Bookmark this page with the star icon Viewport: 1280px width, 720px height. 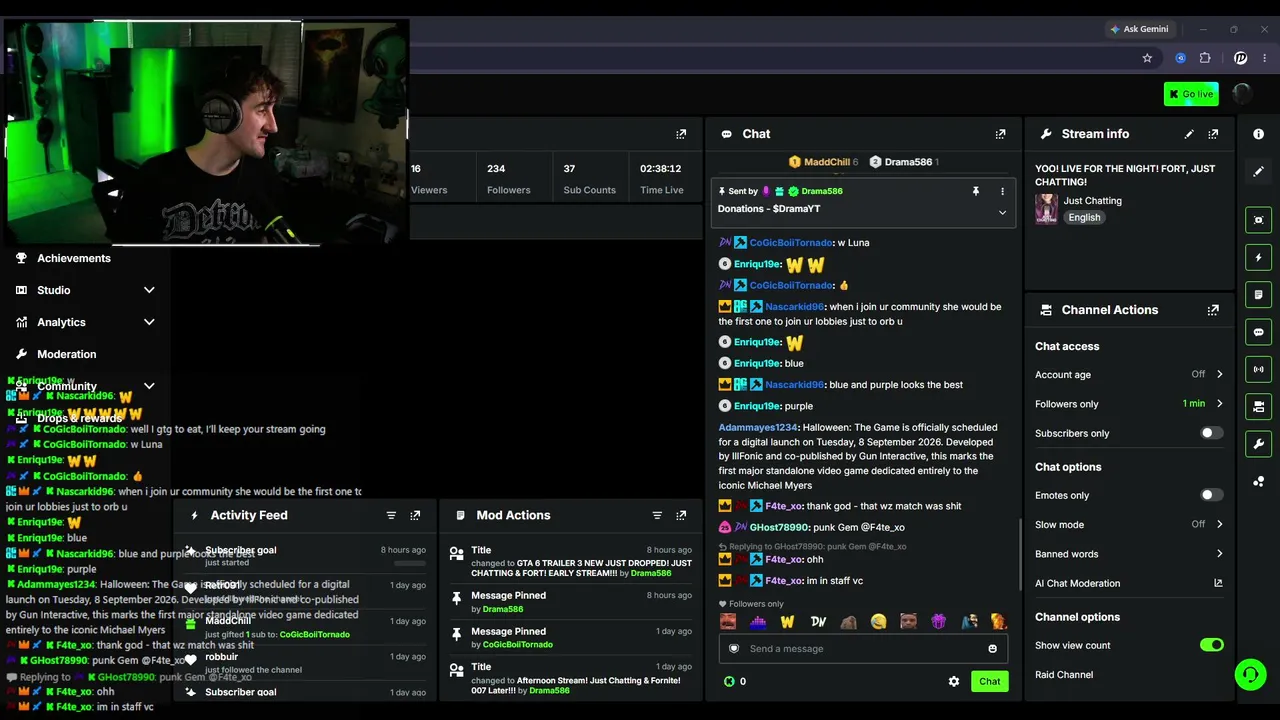(x=1147, y=58)
